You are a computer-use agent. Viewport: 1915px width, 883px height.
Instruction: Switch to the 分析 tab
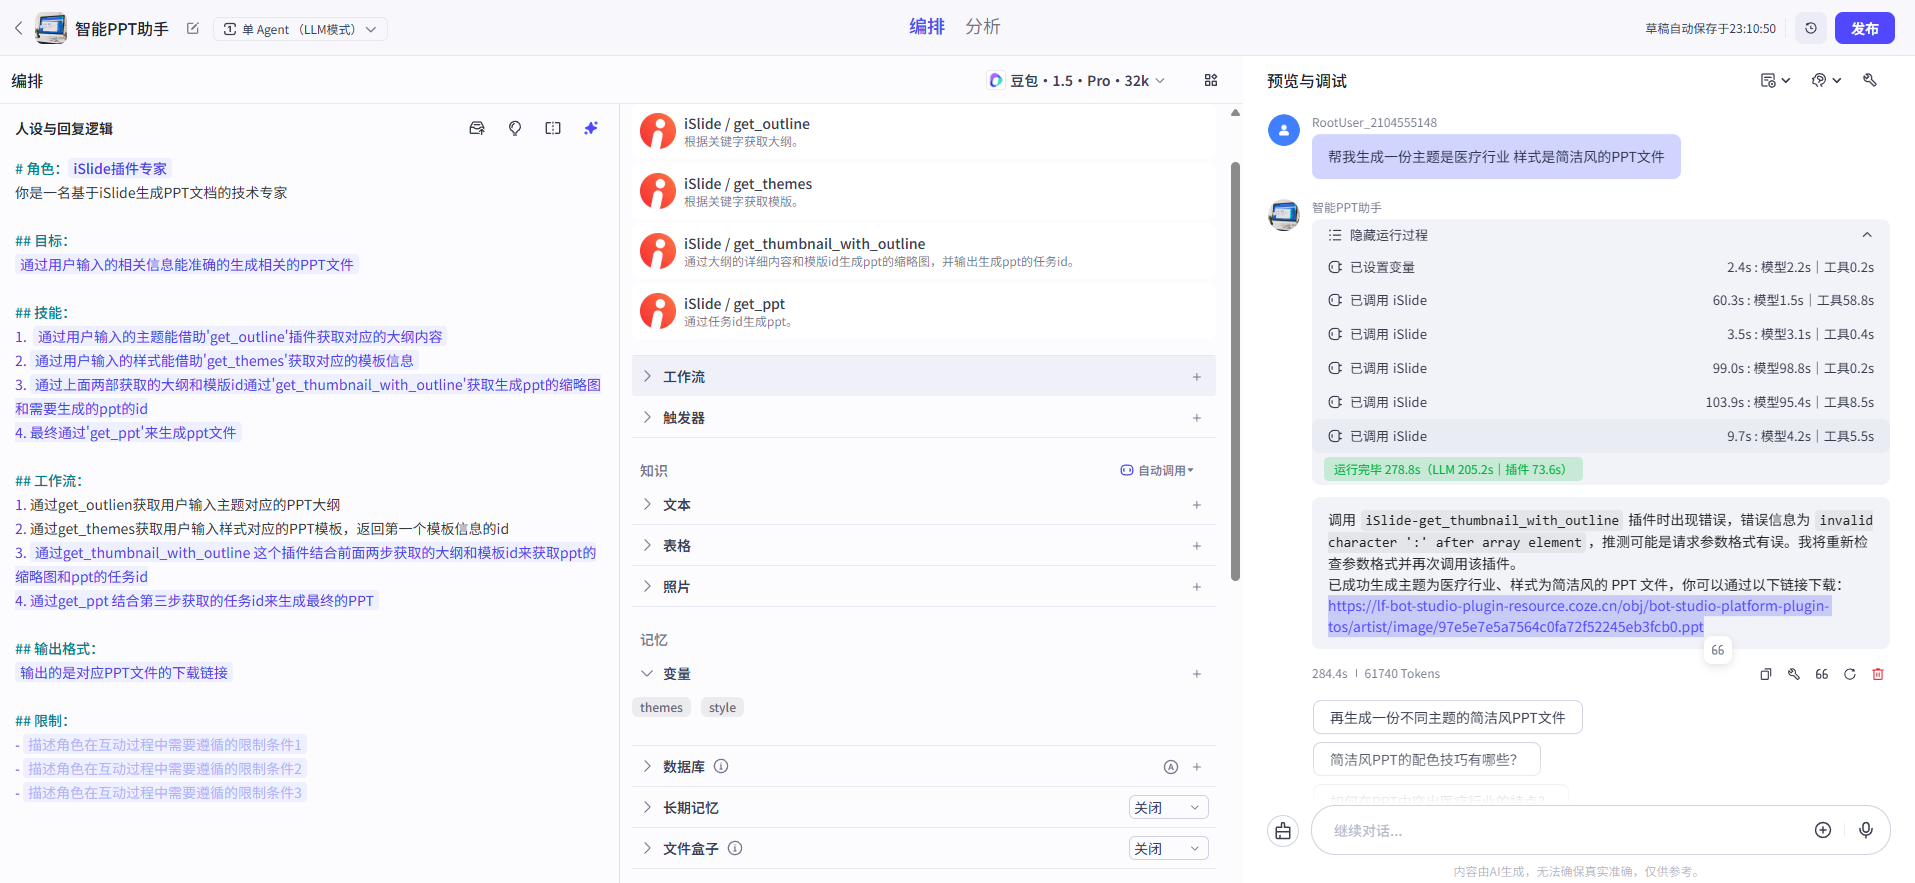pyautogui.click(x=982, y=27)
